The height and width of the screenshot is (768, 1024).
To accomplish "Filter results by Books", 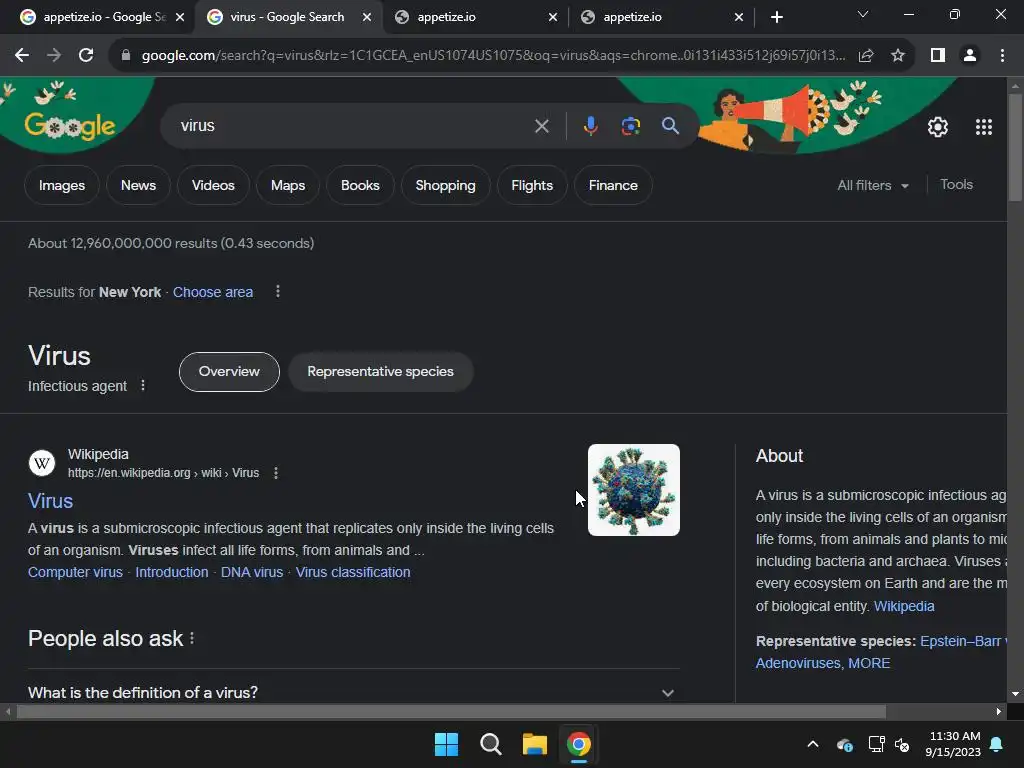I will pyautogui.click(x=360, y=185).
